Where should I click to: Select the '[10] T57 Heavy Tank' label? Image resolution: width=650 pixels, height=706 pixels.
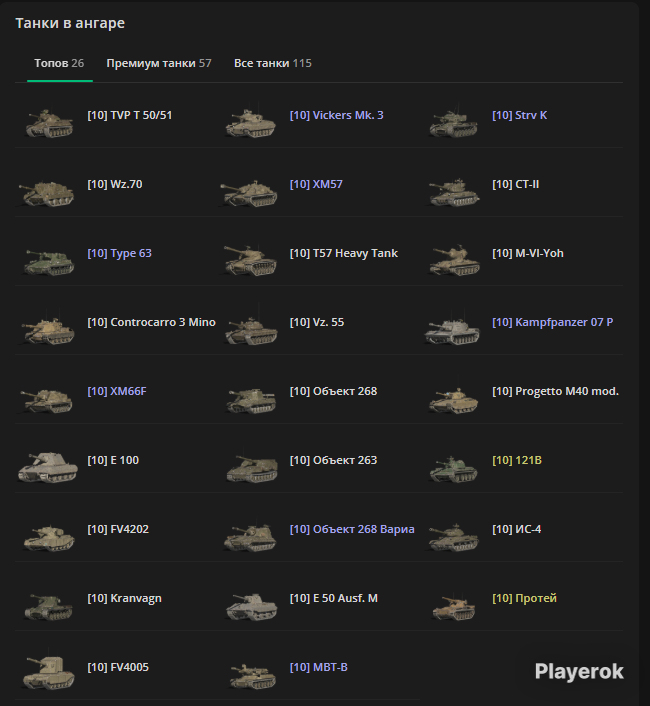[343, 253]
